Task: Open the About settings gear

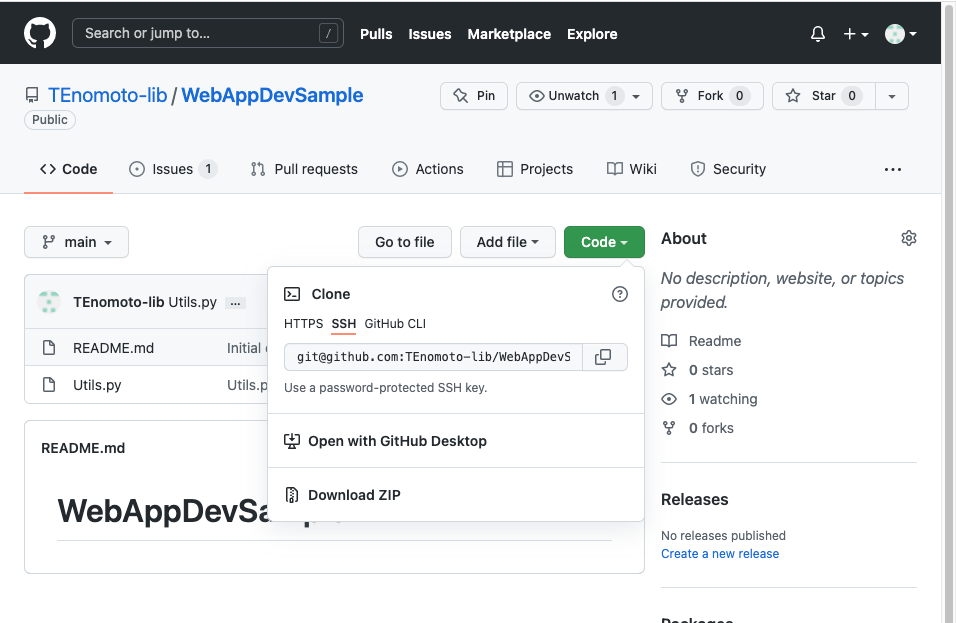Action: click(908, 238)
